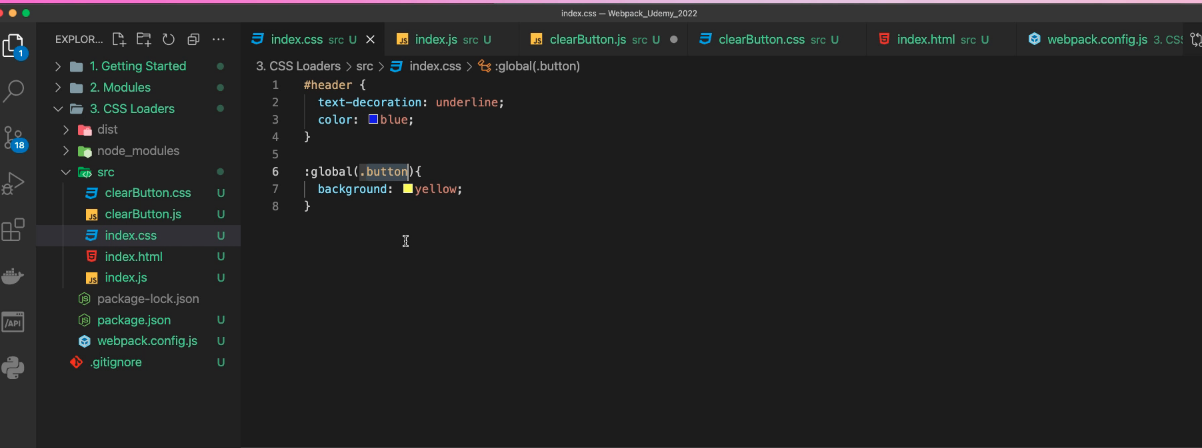This screenshot has width=1202, height=448.
Task: Click the highlighted '.button' selector text
Action: 384,171
